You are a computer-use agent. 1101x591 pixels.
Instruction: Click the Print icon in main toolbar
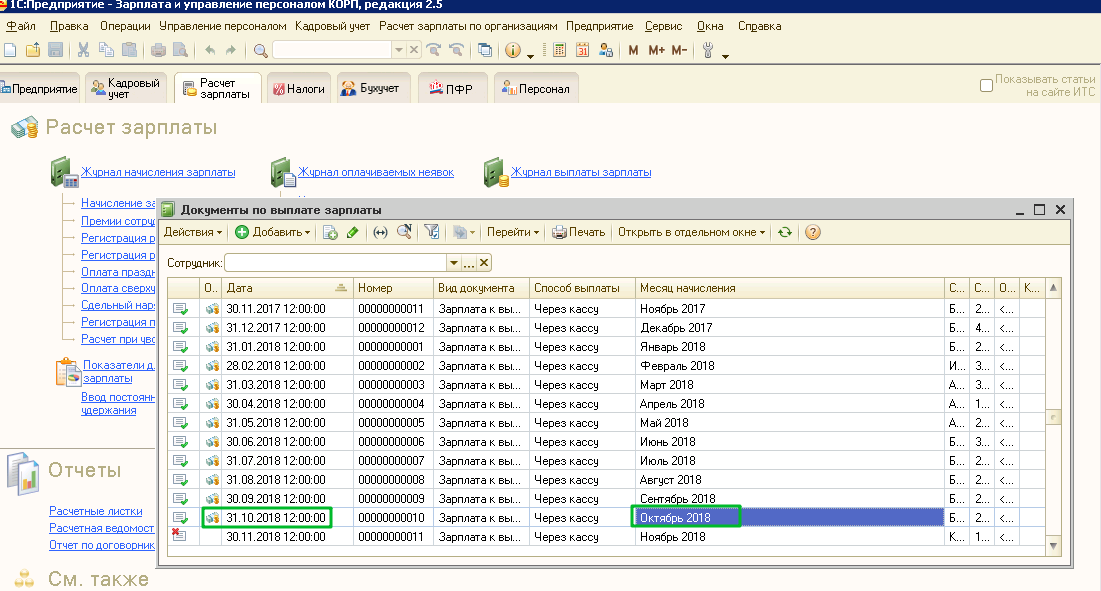pos(159,50)
